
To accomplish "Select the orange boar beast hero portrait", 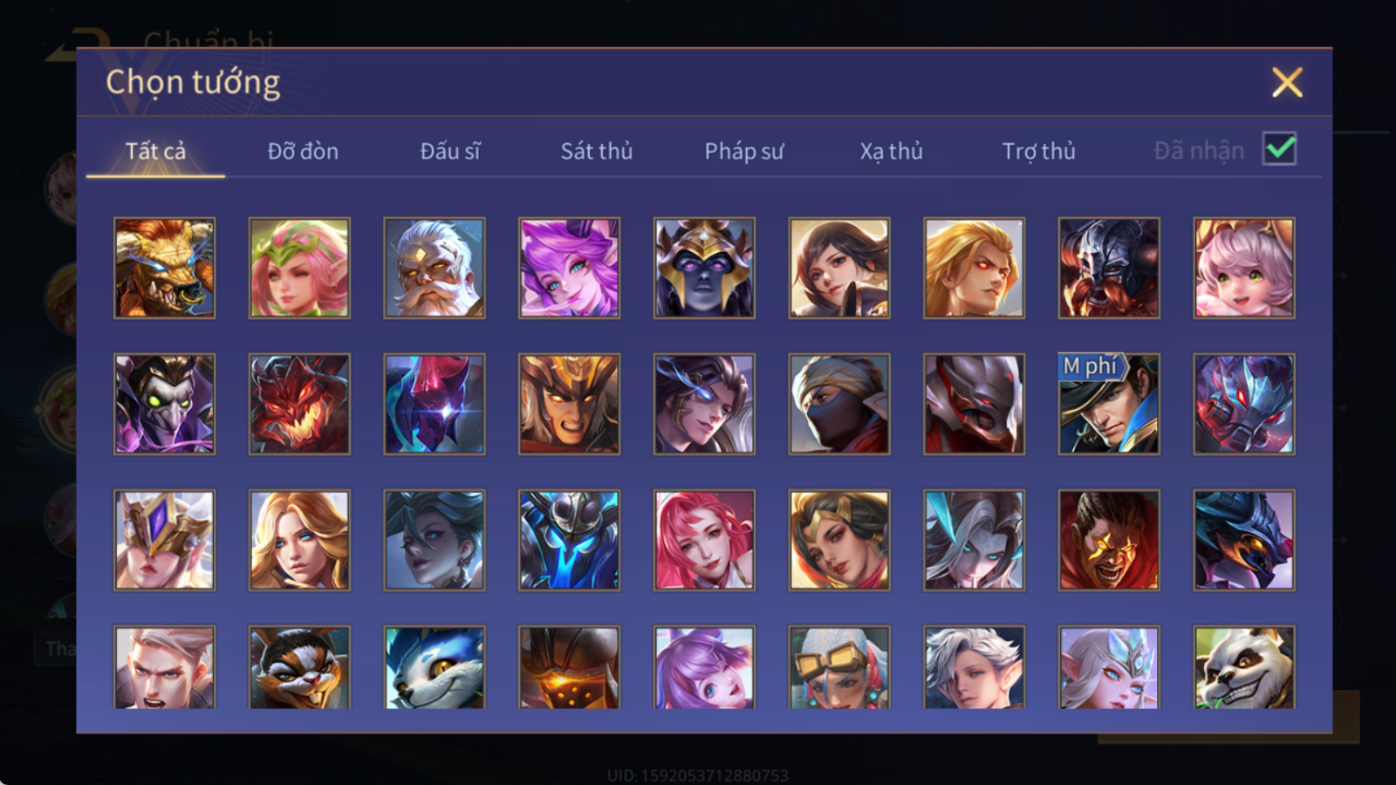I will [164, 268].
